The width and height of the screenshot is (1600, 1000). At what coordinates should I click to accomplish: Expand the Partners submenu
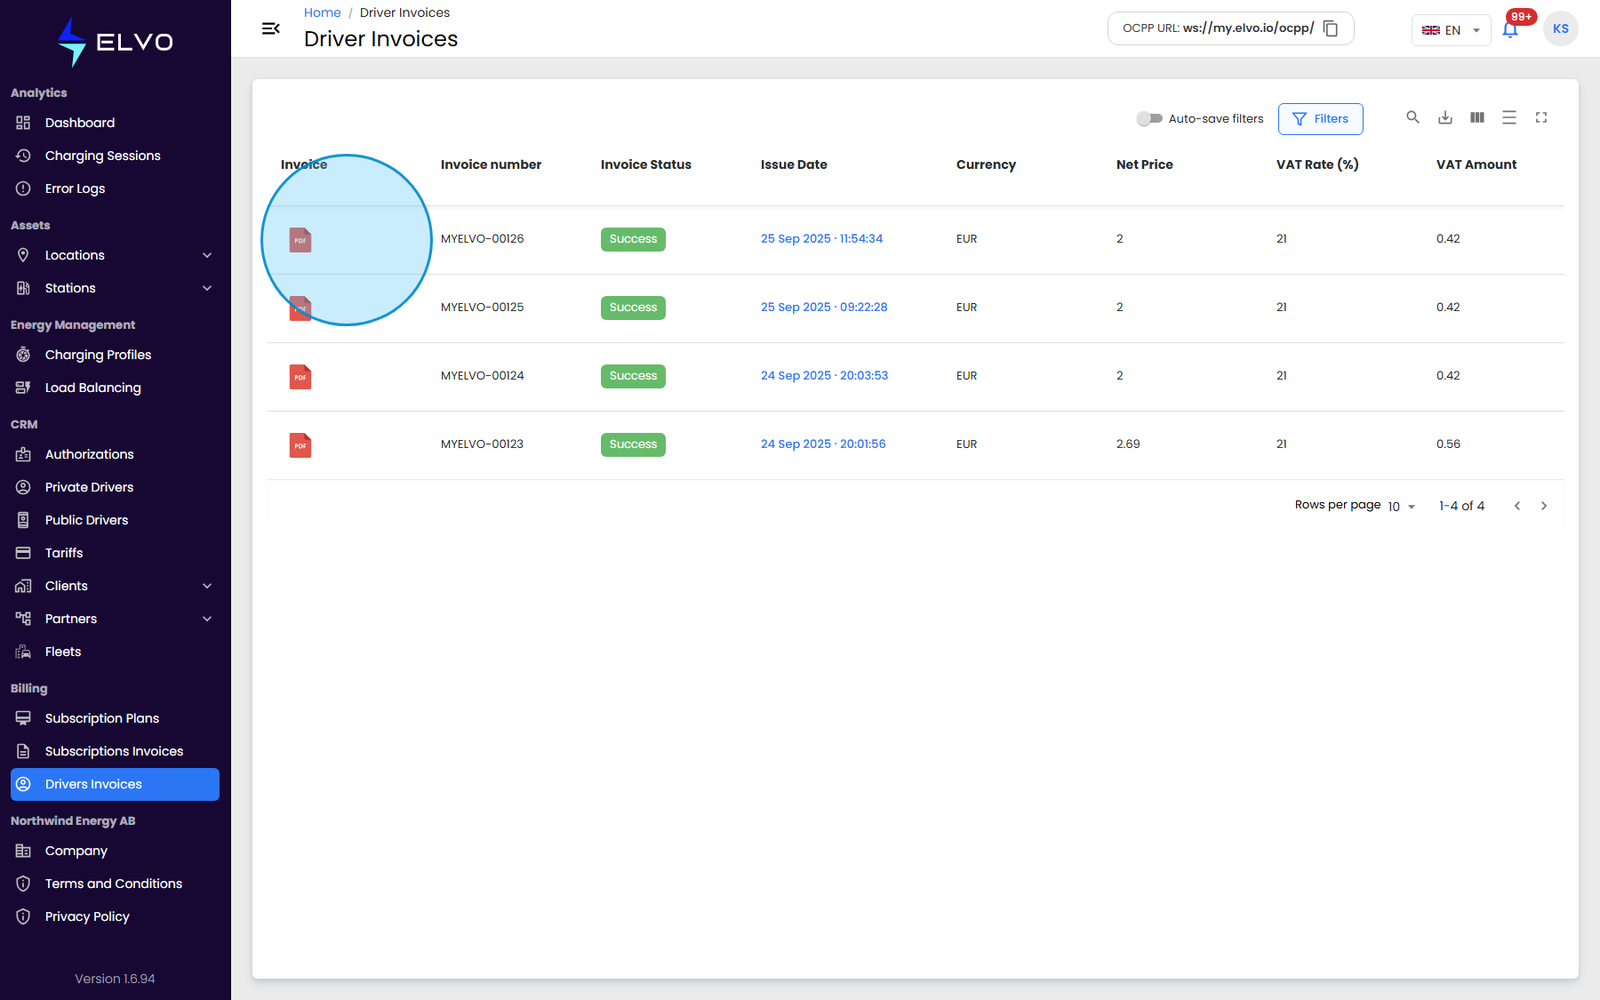[x=207, y=619]
